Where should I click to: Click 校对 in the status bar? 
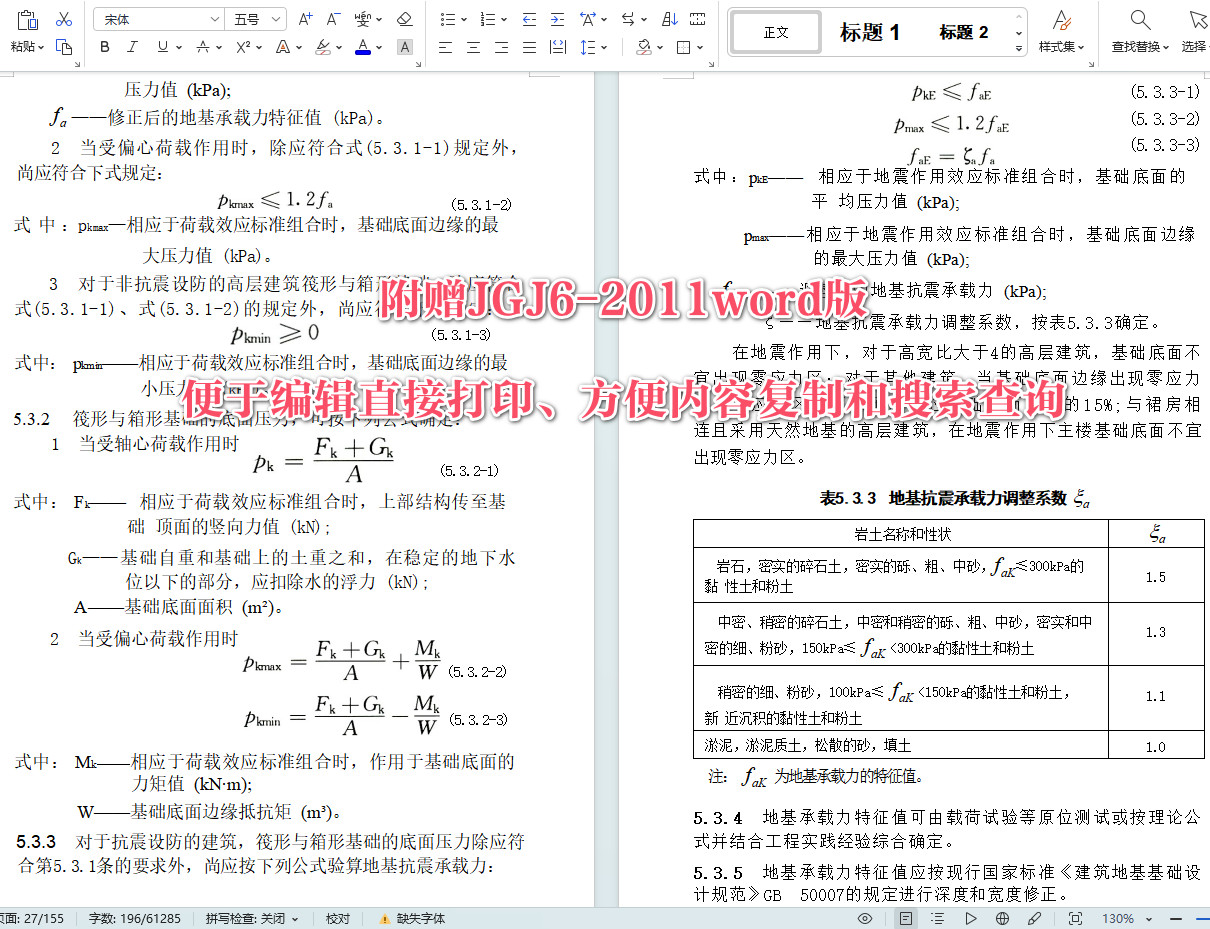tap(337, 918)
